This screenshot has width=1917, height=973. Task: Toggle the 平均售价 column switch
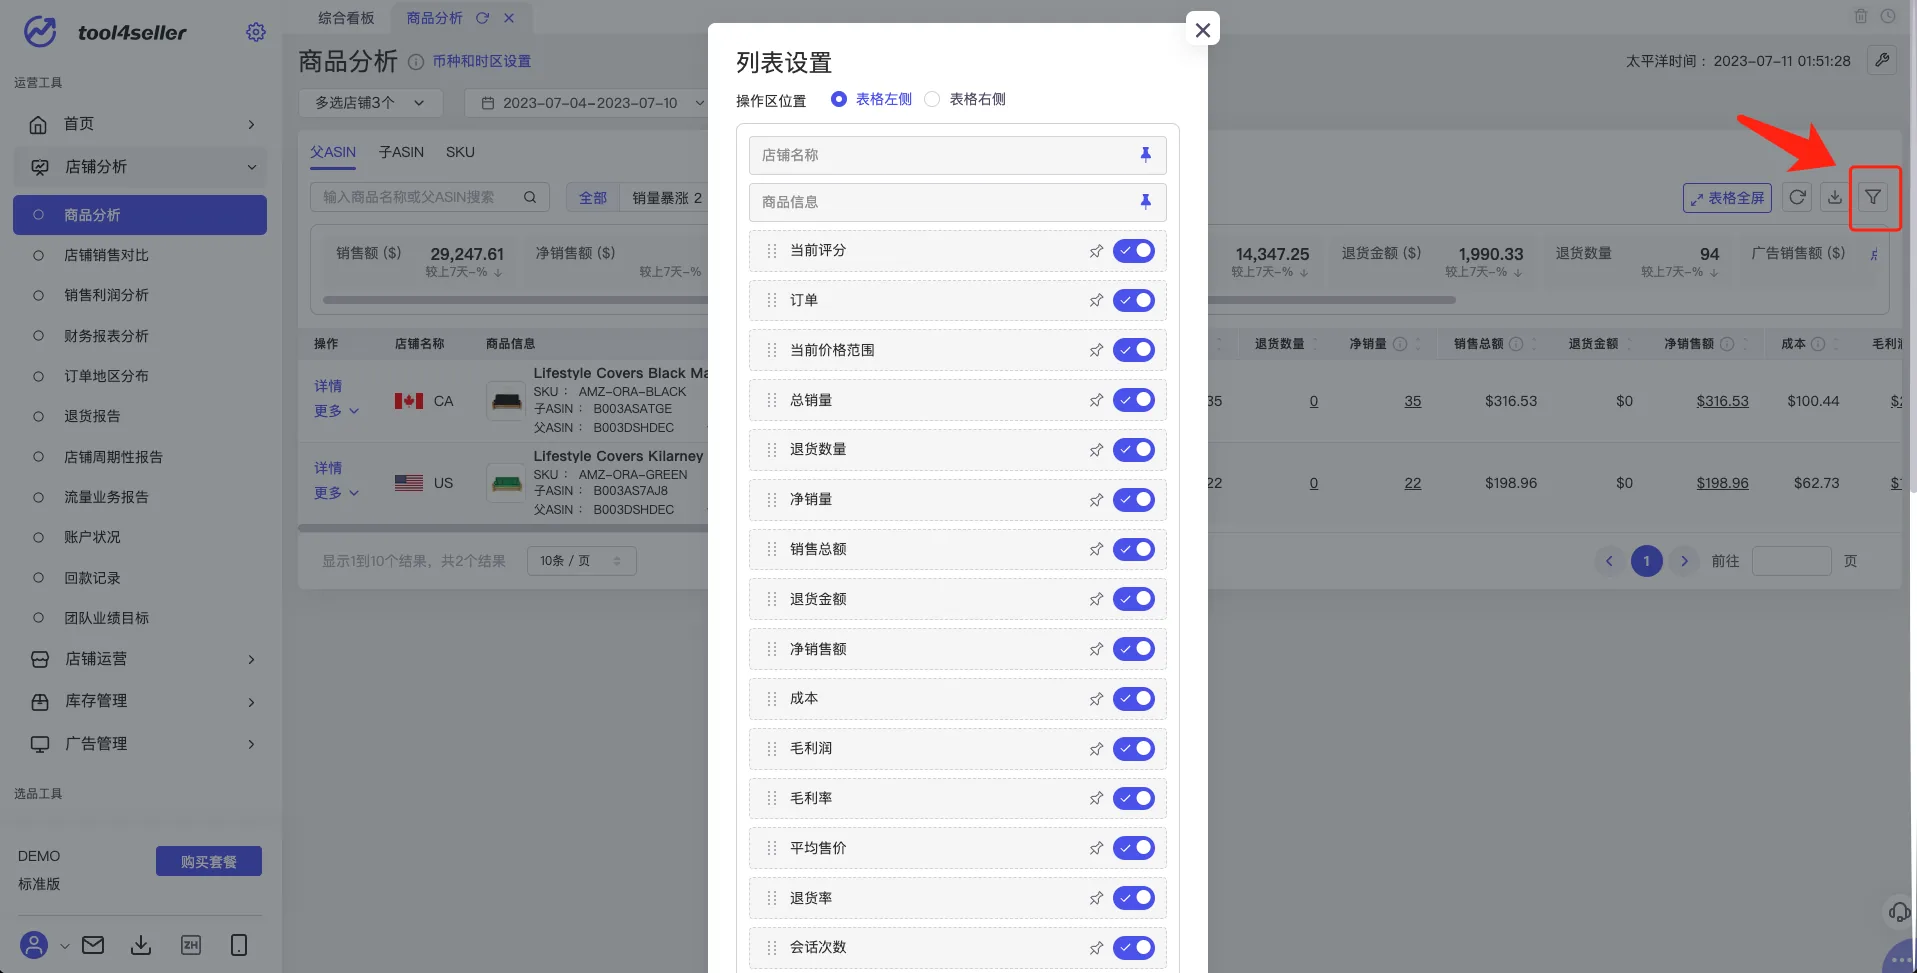1134,848
